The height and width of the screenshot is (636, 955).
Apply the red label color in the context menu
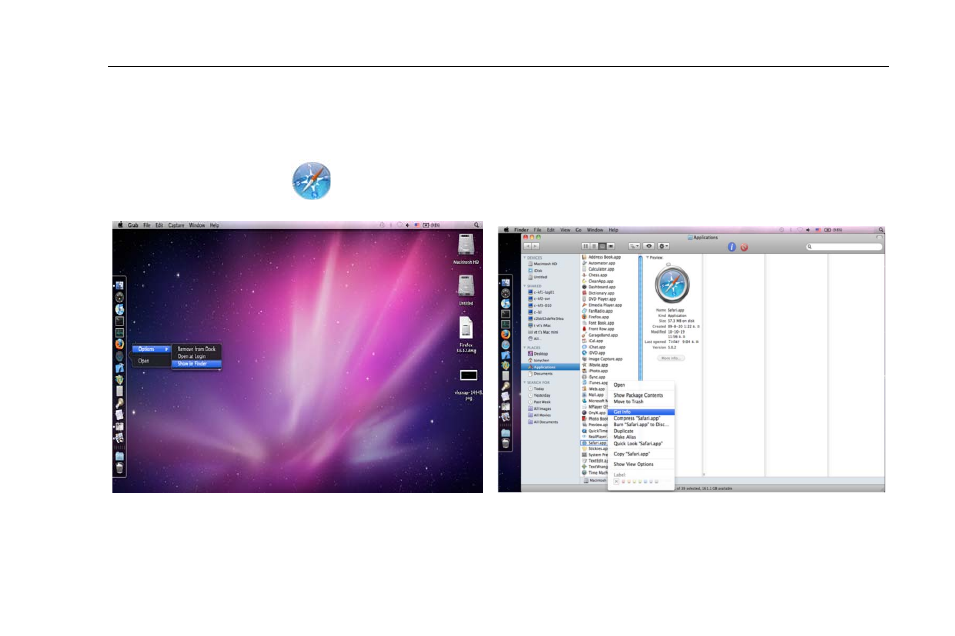click(623, 482)
